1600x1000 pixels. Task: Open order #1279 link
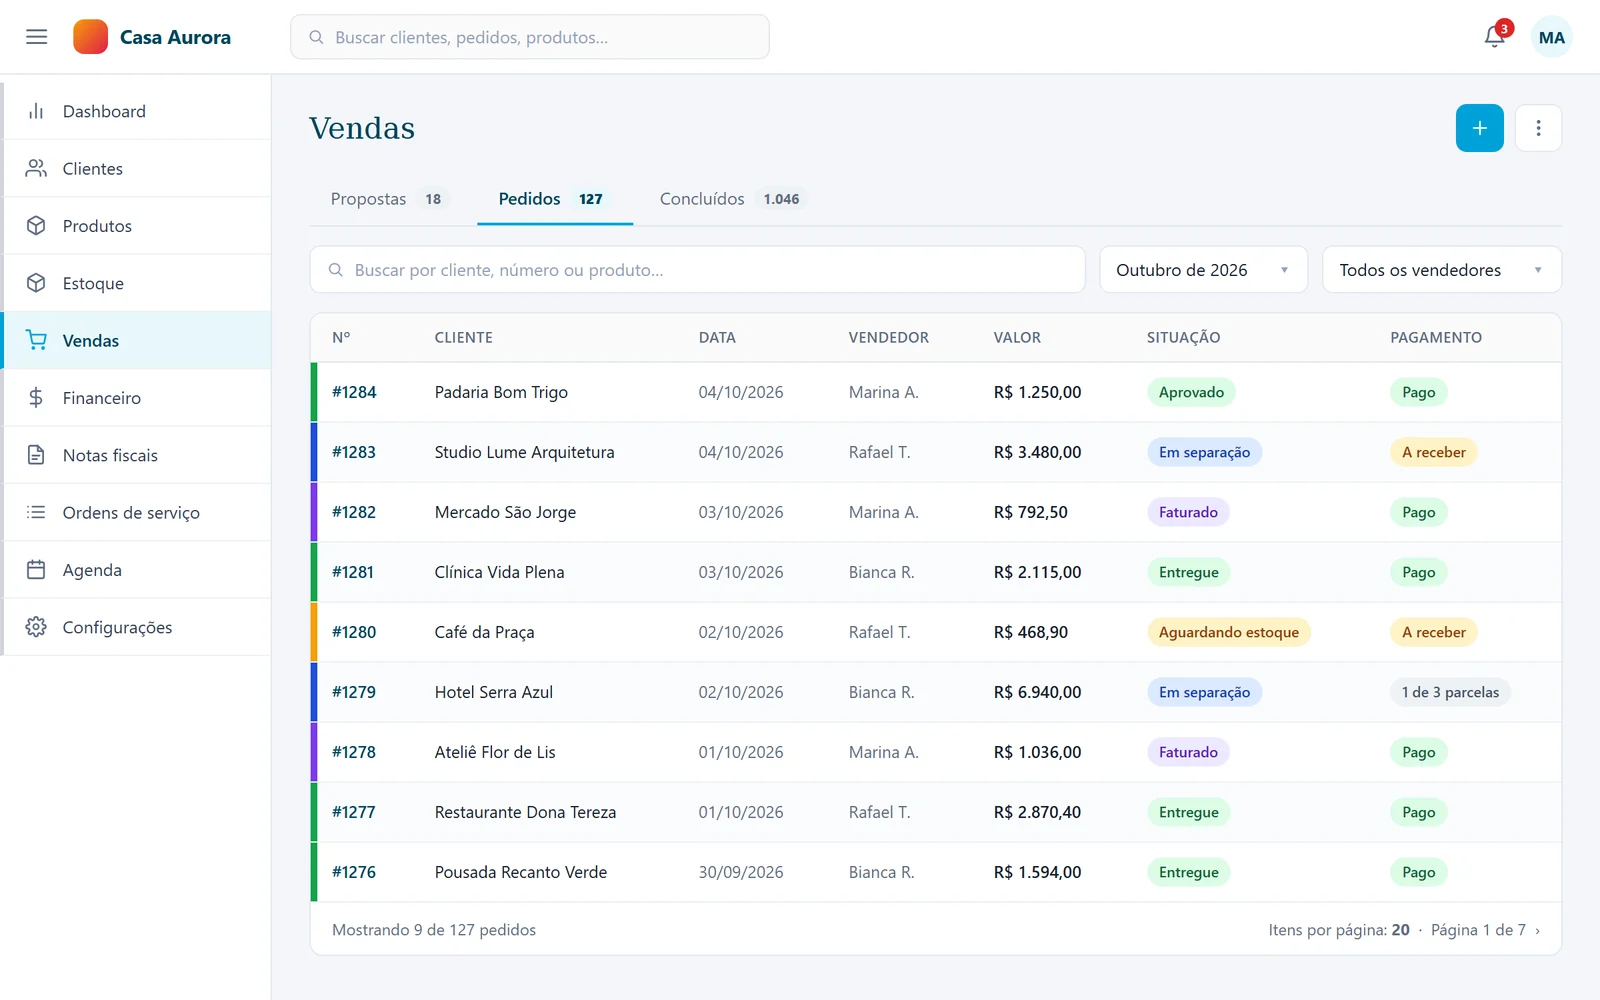[354, 692]
